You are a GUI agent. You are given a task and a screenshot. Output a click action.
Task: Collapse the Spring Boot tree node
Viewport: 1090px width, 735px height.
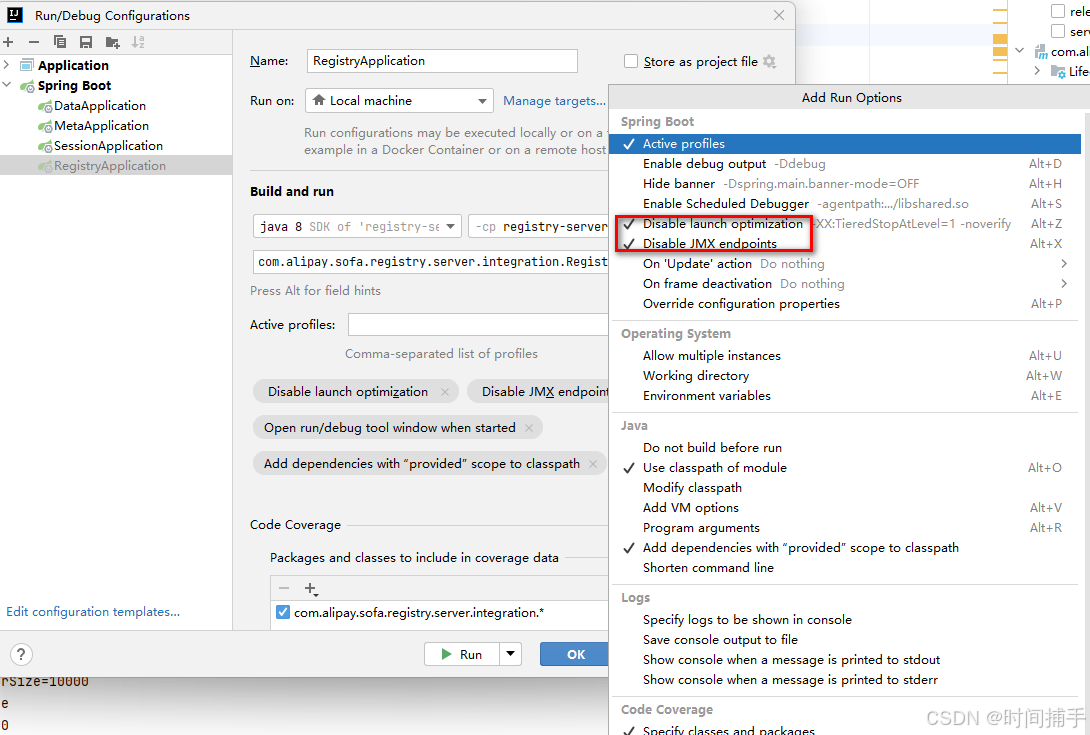point(8,85)
